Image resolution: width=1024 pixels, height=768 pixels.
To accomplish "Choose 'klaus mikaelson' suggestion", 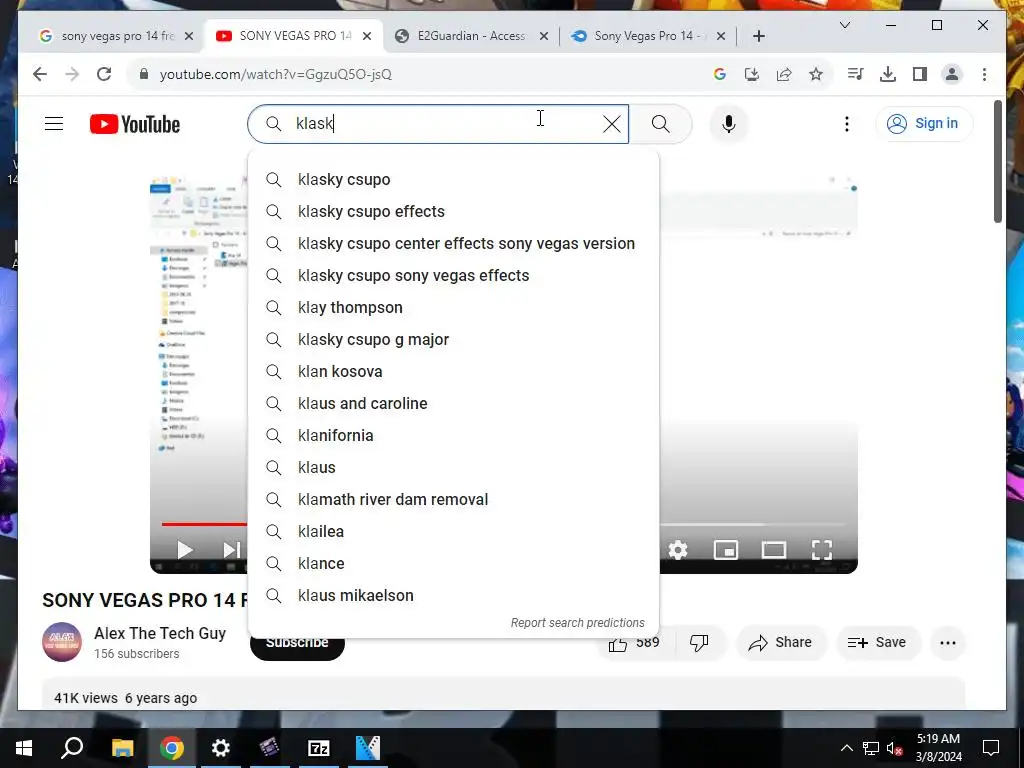I will (x=453, y=596).
